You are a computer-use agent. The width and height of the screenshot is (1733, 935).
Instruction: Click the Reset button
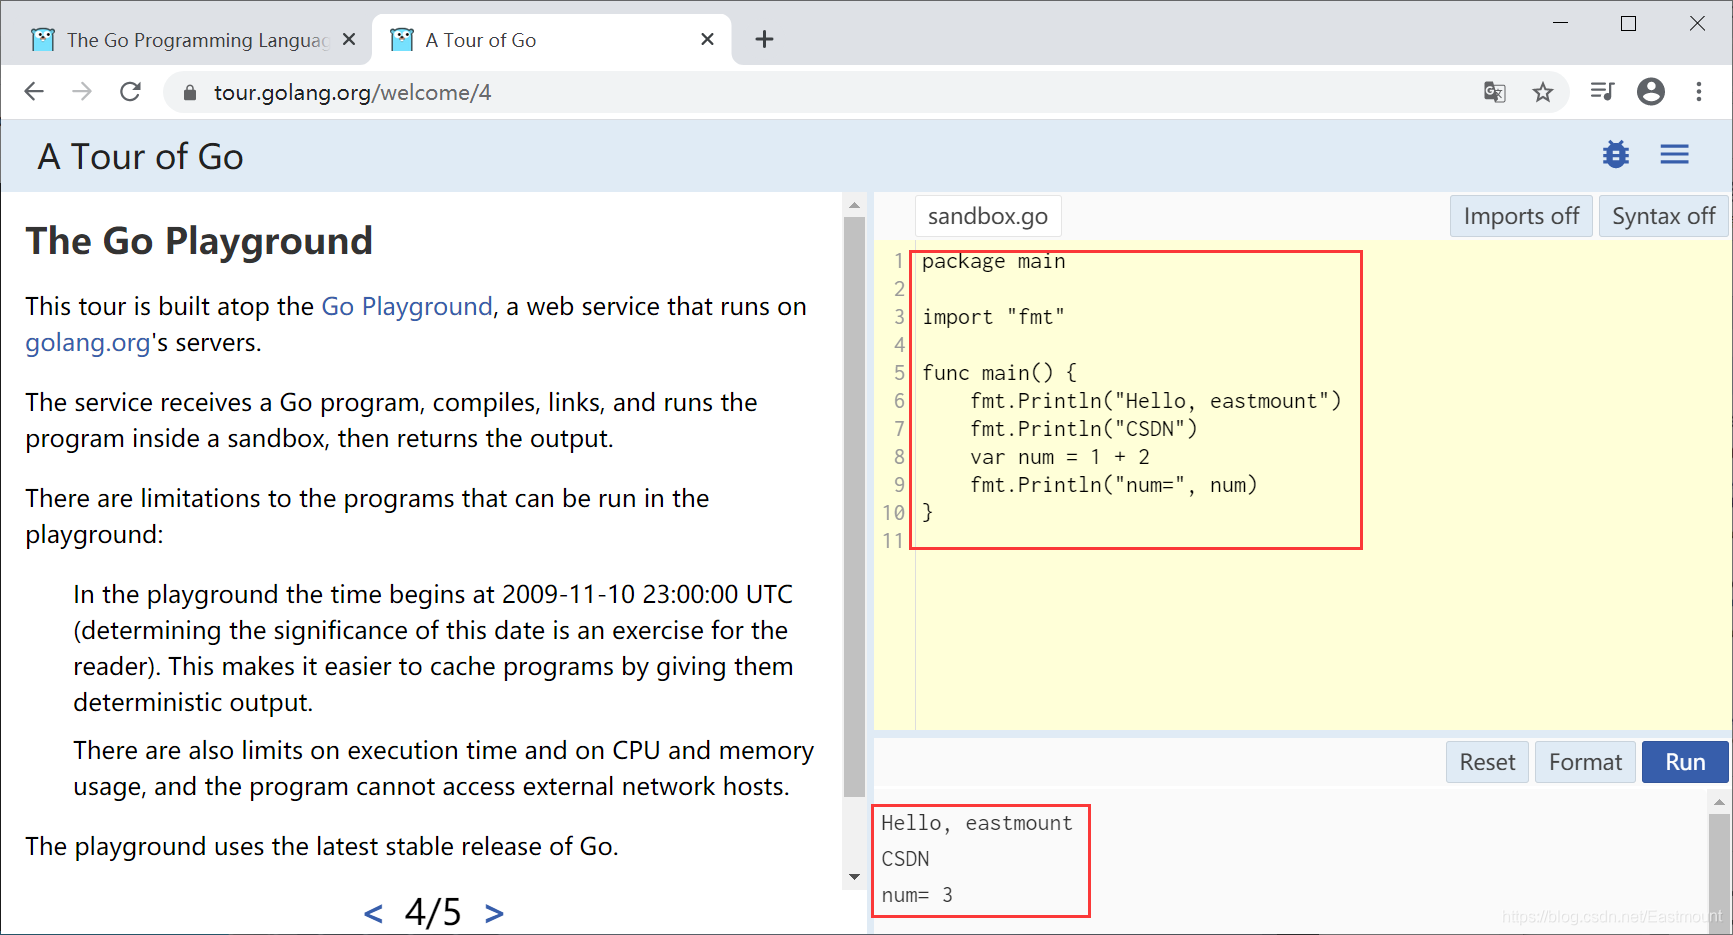tap(1487, 762)
